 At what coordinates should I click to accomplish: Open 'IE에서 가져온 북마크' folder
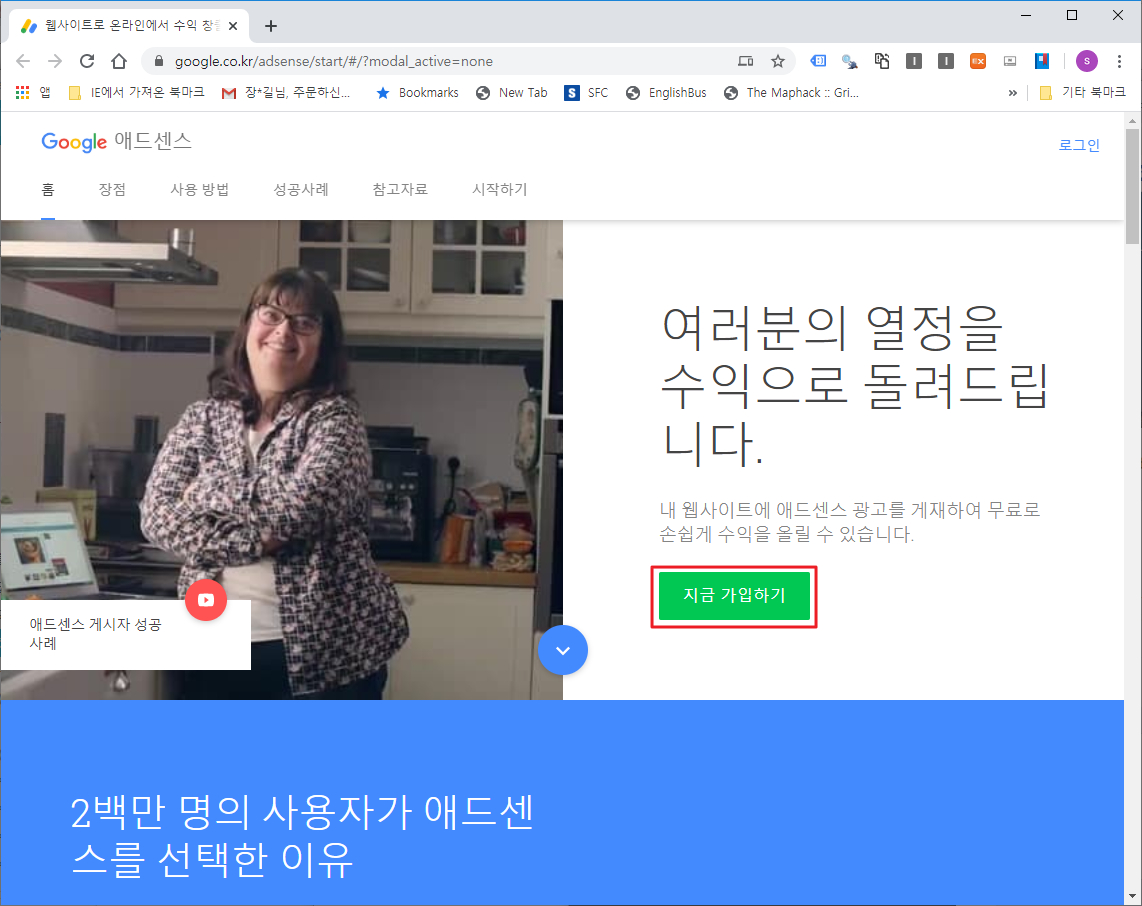coord(136,92)
